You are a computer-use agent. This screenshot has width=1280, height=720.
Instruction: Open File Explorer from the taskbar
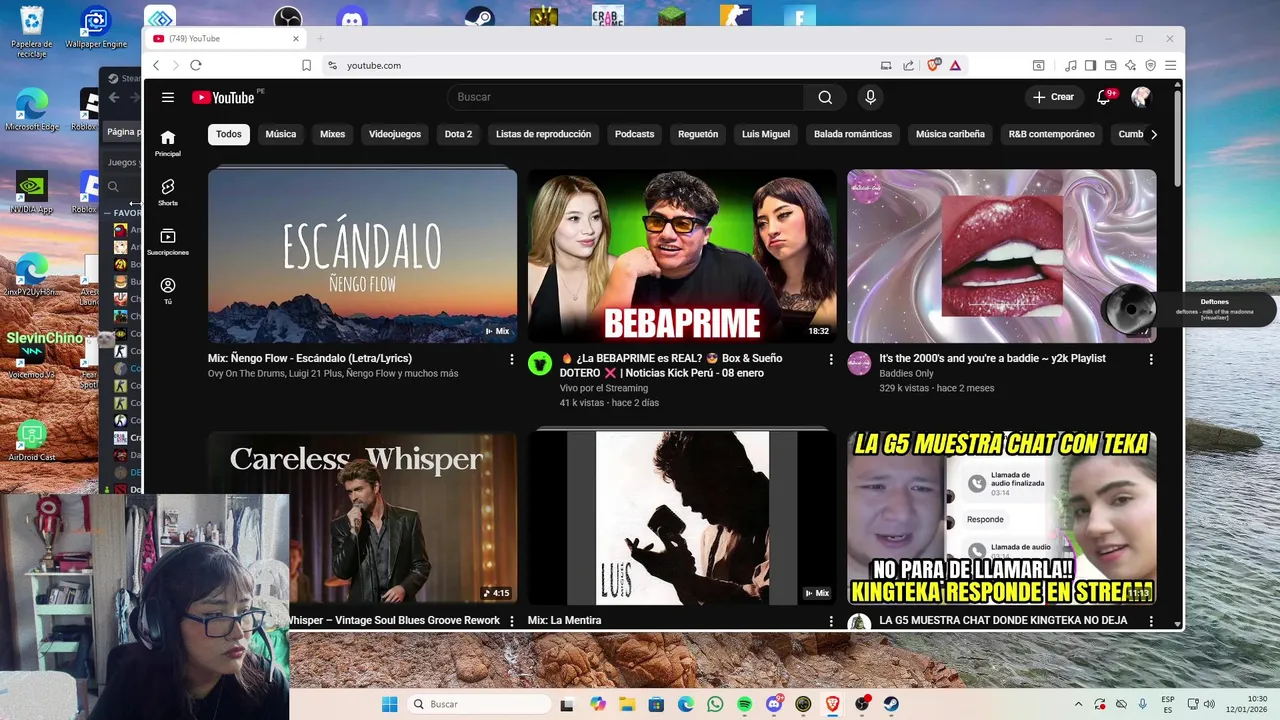point(627,704)
